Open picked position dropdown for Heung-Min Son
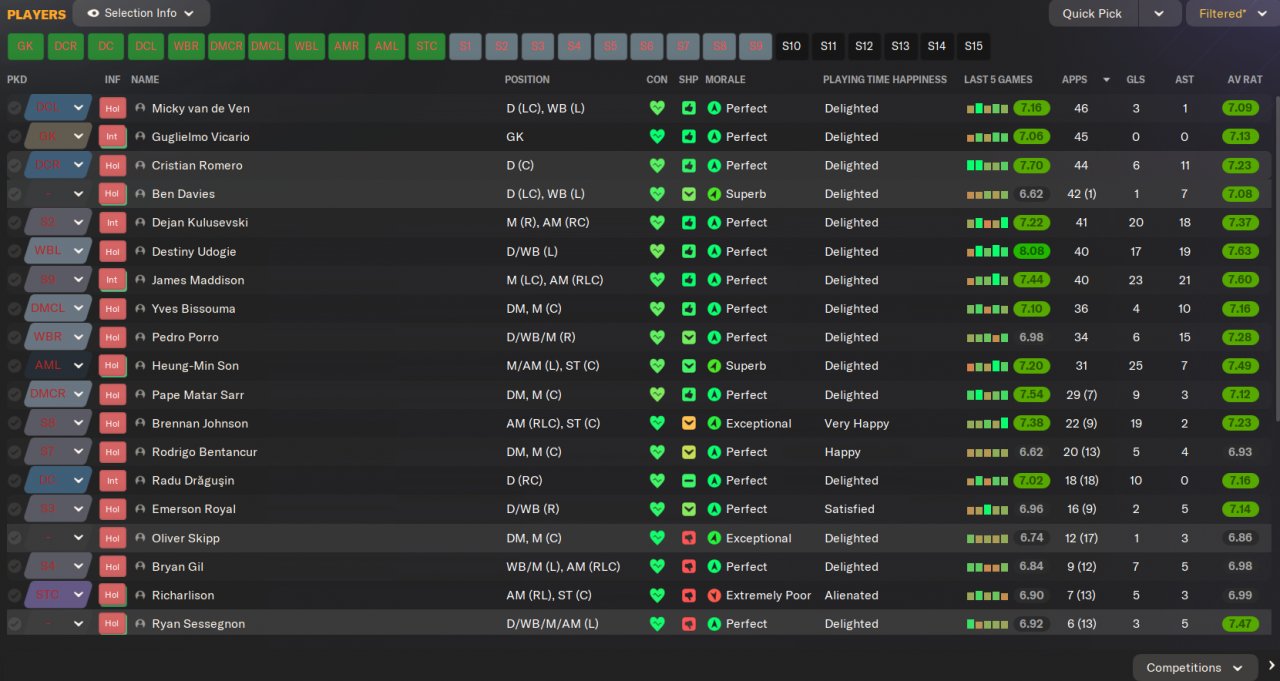Image resolution: width=1280 pixels, height=681 pixels. 78,366
